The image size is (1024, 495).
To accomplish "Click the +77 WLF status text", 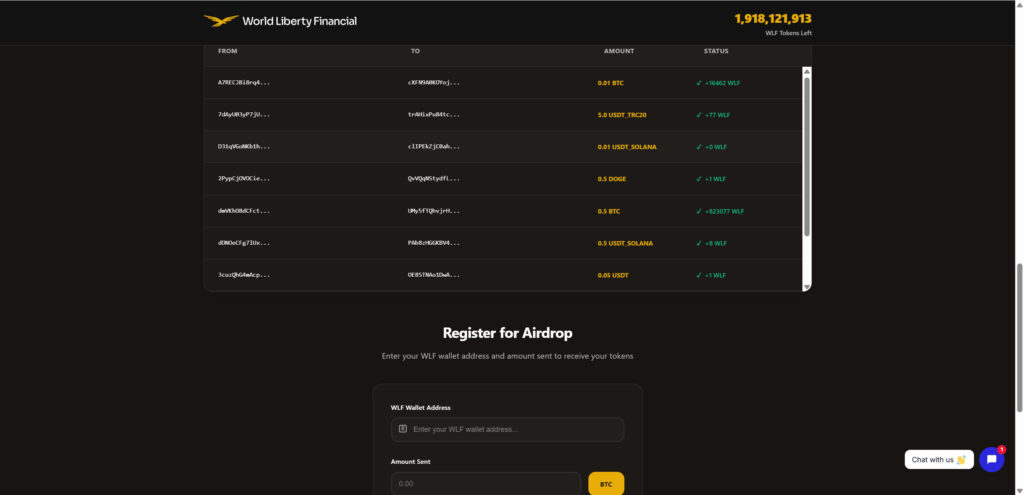I will (717, 115).
